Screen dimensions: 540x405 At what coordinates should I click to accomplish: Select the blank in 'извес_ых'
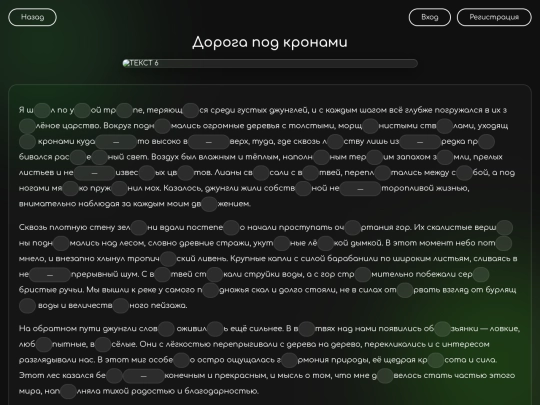point(147,173)
